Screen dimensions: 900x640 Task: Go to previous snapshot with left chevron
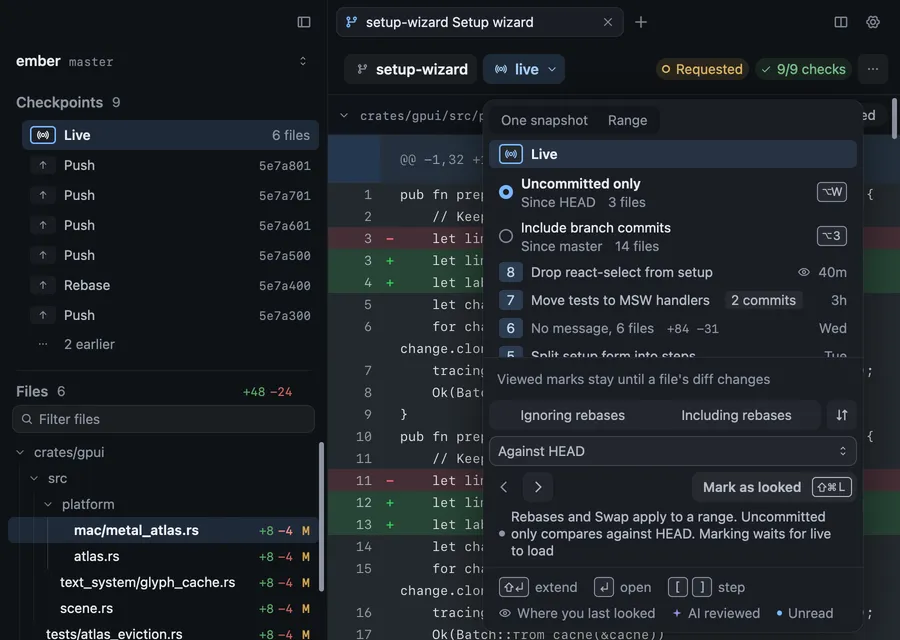tap(504, 487)
